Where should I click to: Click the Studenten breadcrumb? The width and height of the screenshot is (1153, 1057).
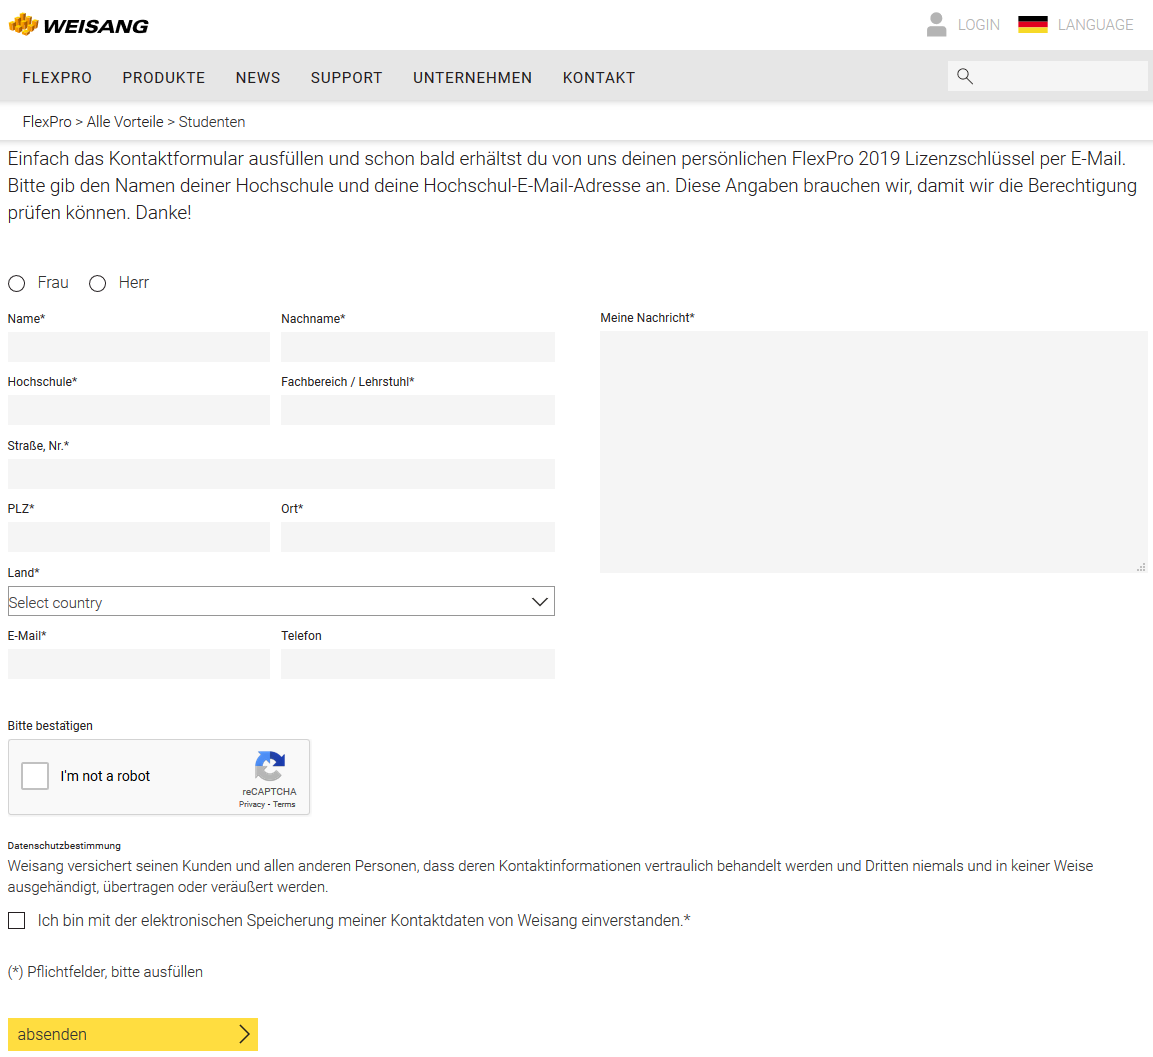click(212, 121)
